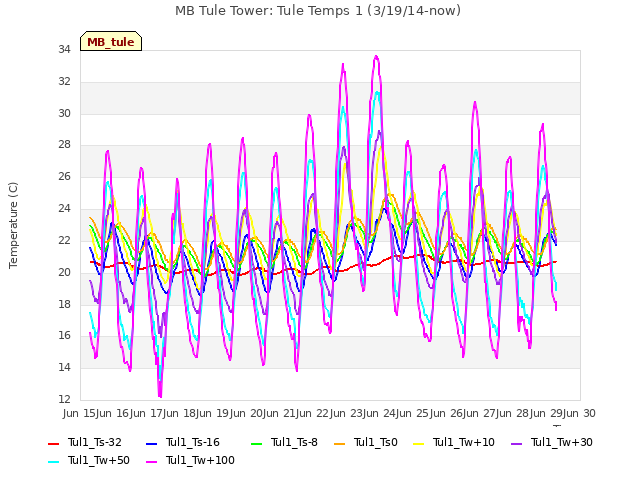Click the Tul1_Ts0 legend label
This screenshot has height=480, width=640.
[376, 442]
